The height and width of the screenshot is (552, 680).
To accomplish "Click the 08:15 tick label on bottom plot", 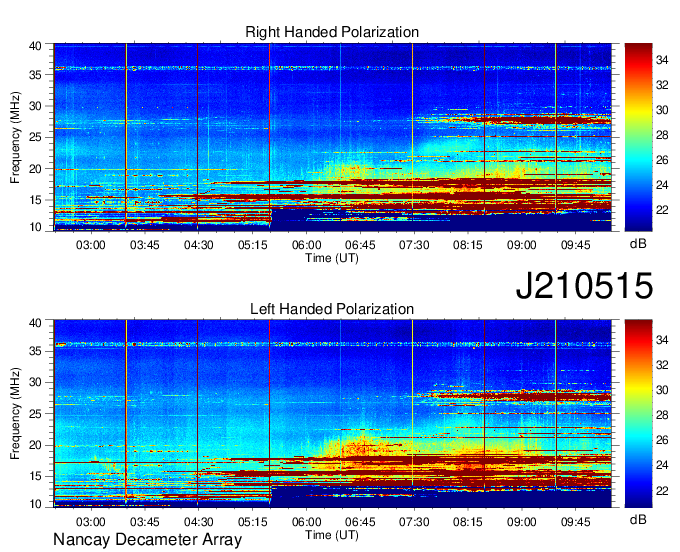I will [468, 522].
